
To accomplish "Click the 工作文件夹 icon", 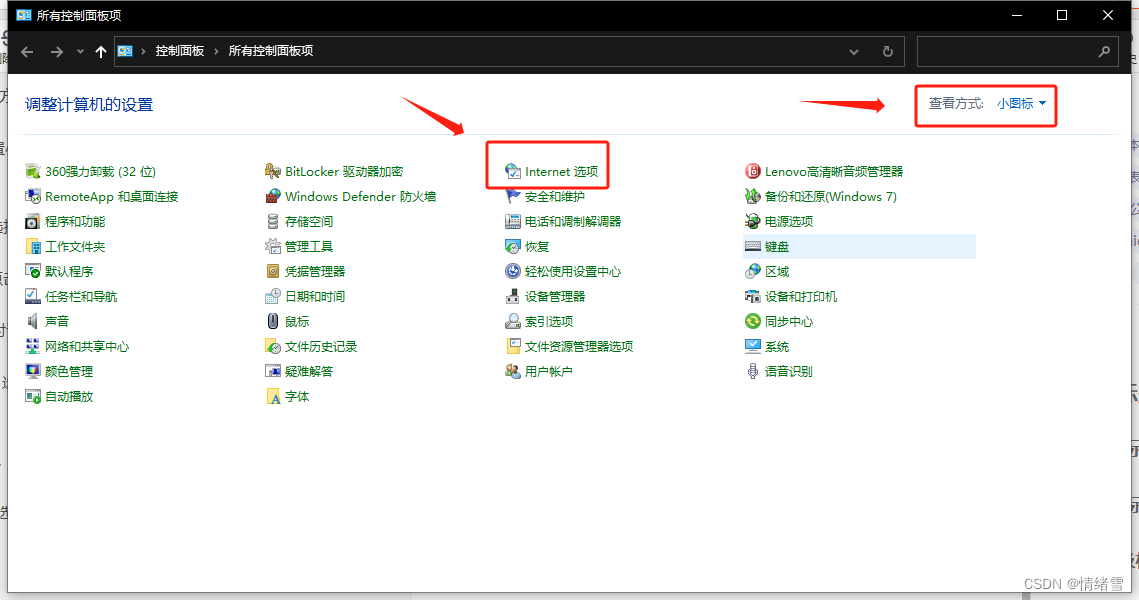I will [33, 246].
